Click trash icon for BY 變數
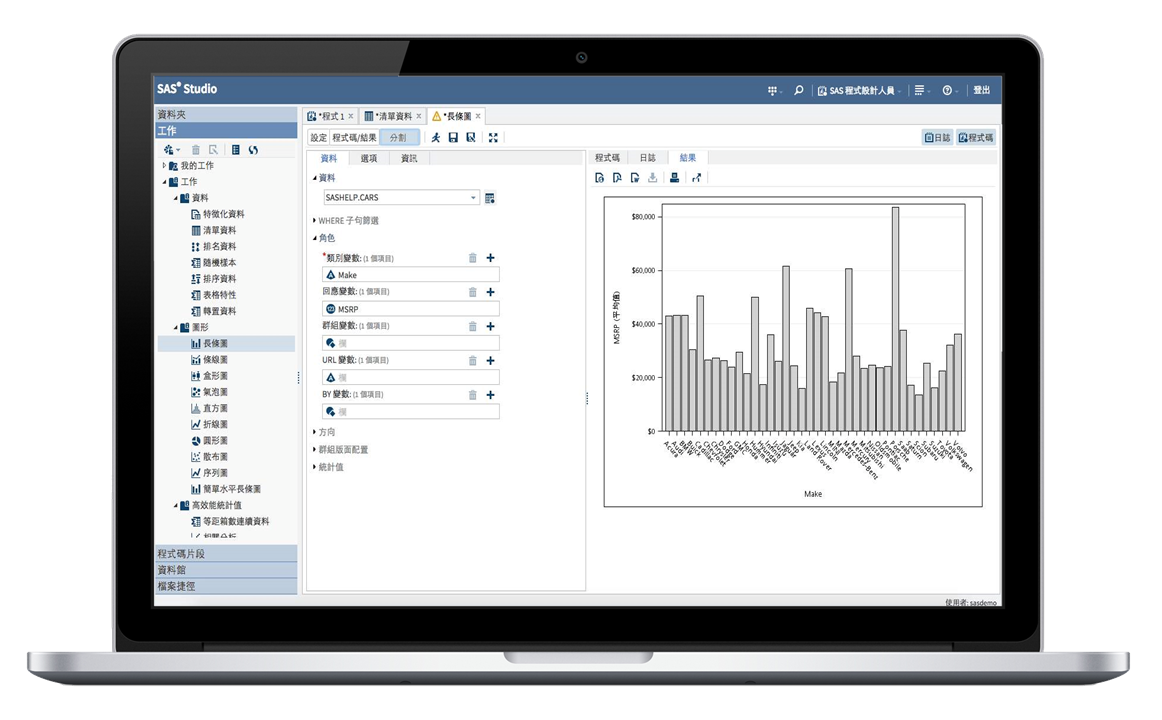The image size is (1162, 720). click(x=472, y=395)
